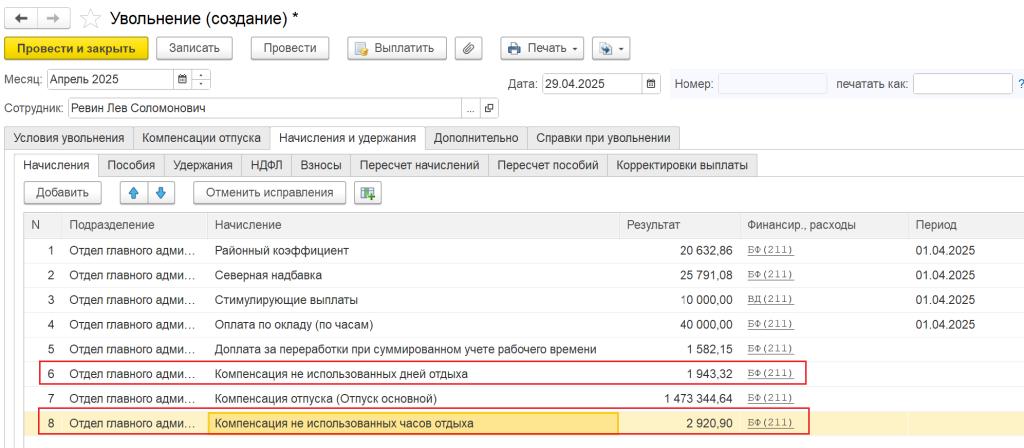This screenshot has height=448, width=1024.
Task: Select the Районный коэффициент row
Action: click(524, 250)
